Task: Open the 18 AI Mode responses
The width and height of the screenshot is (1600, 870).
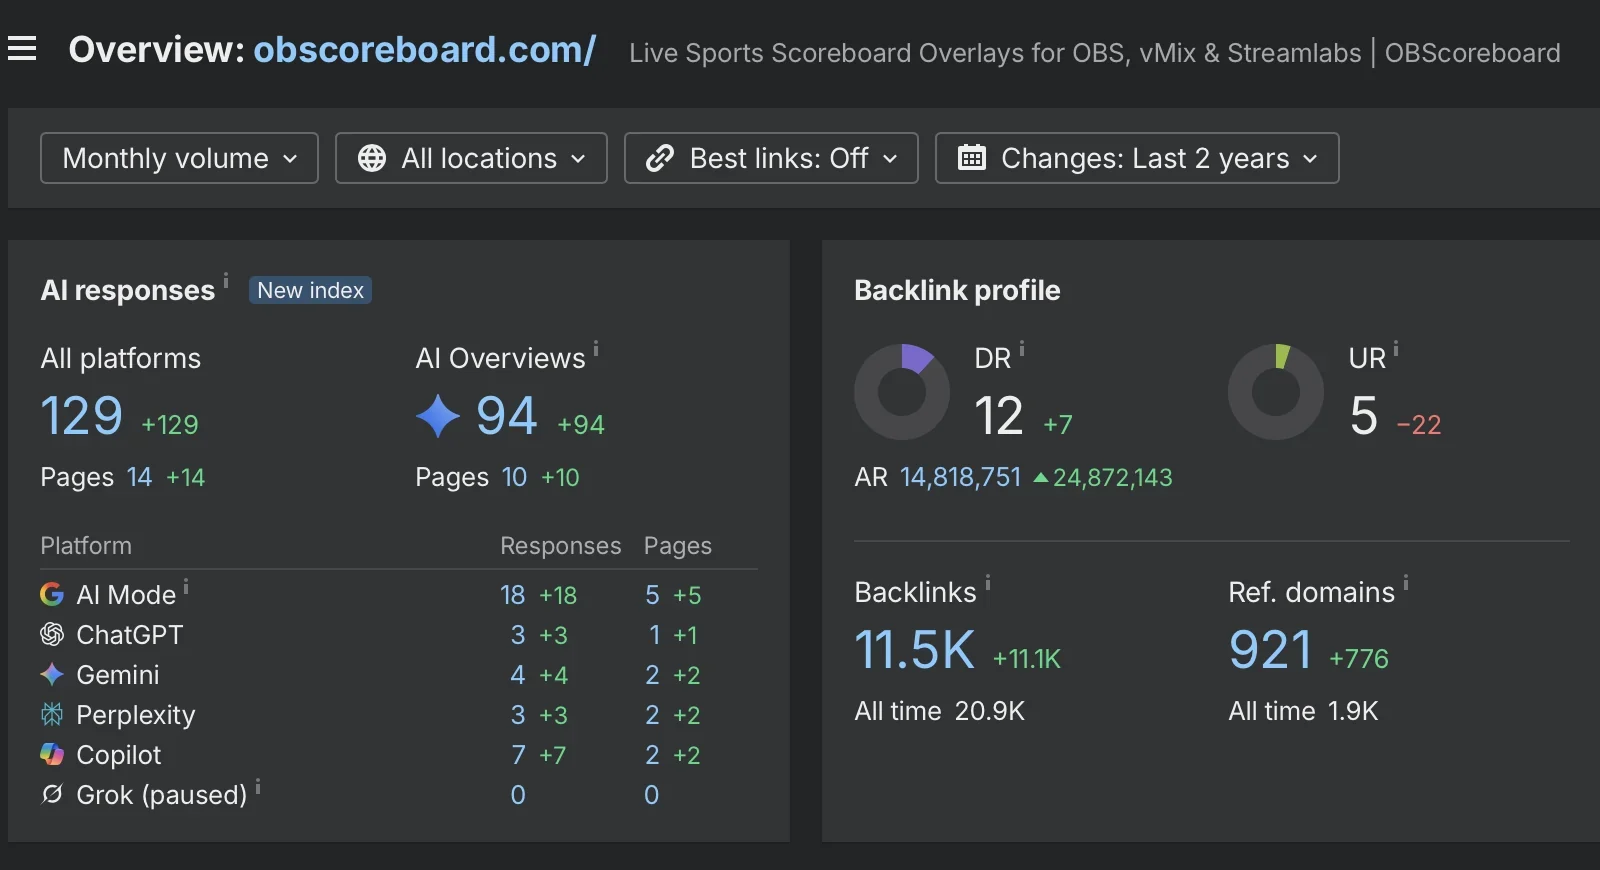Action: (513, 595)
